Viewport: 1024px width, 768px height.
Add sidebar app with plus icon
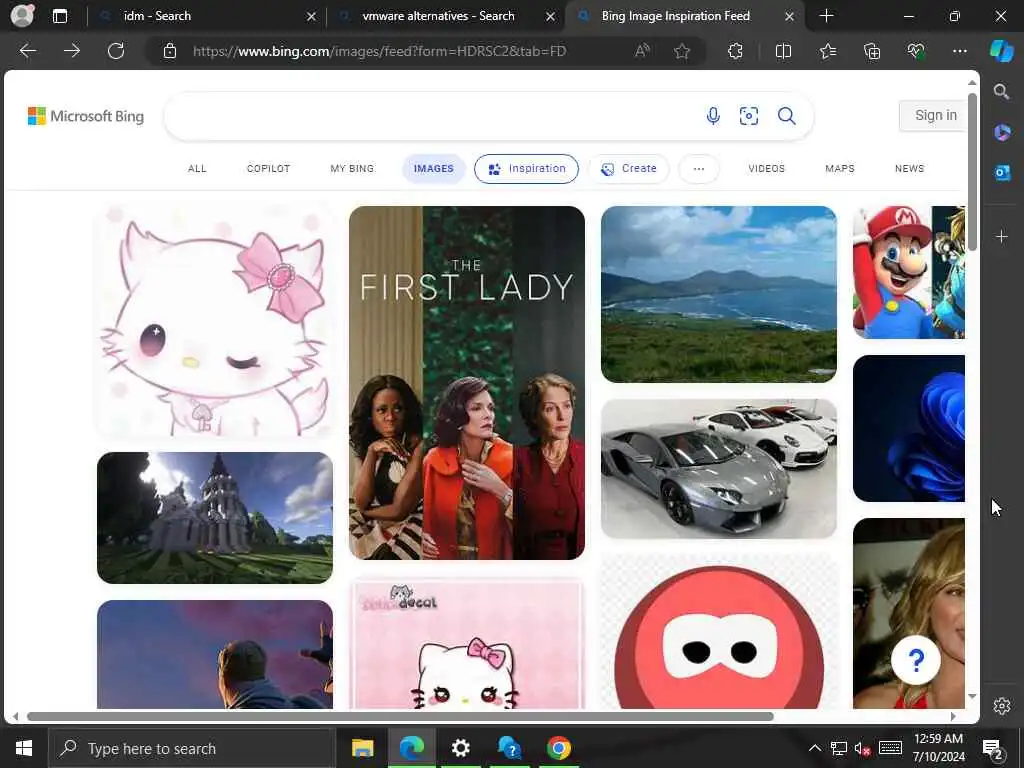pyautogui.click(x=1002, y=236)
